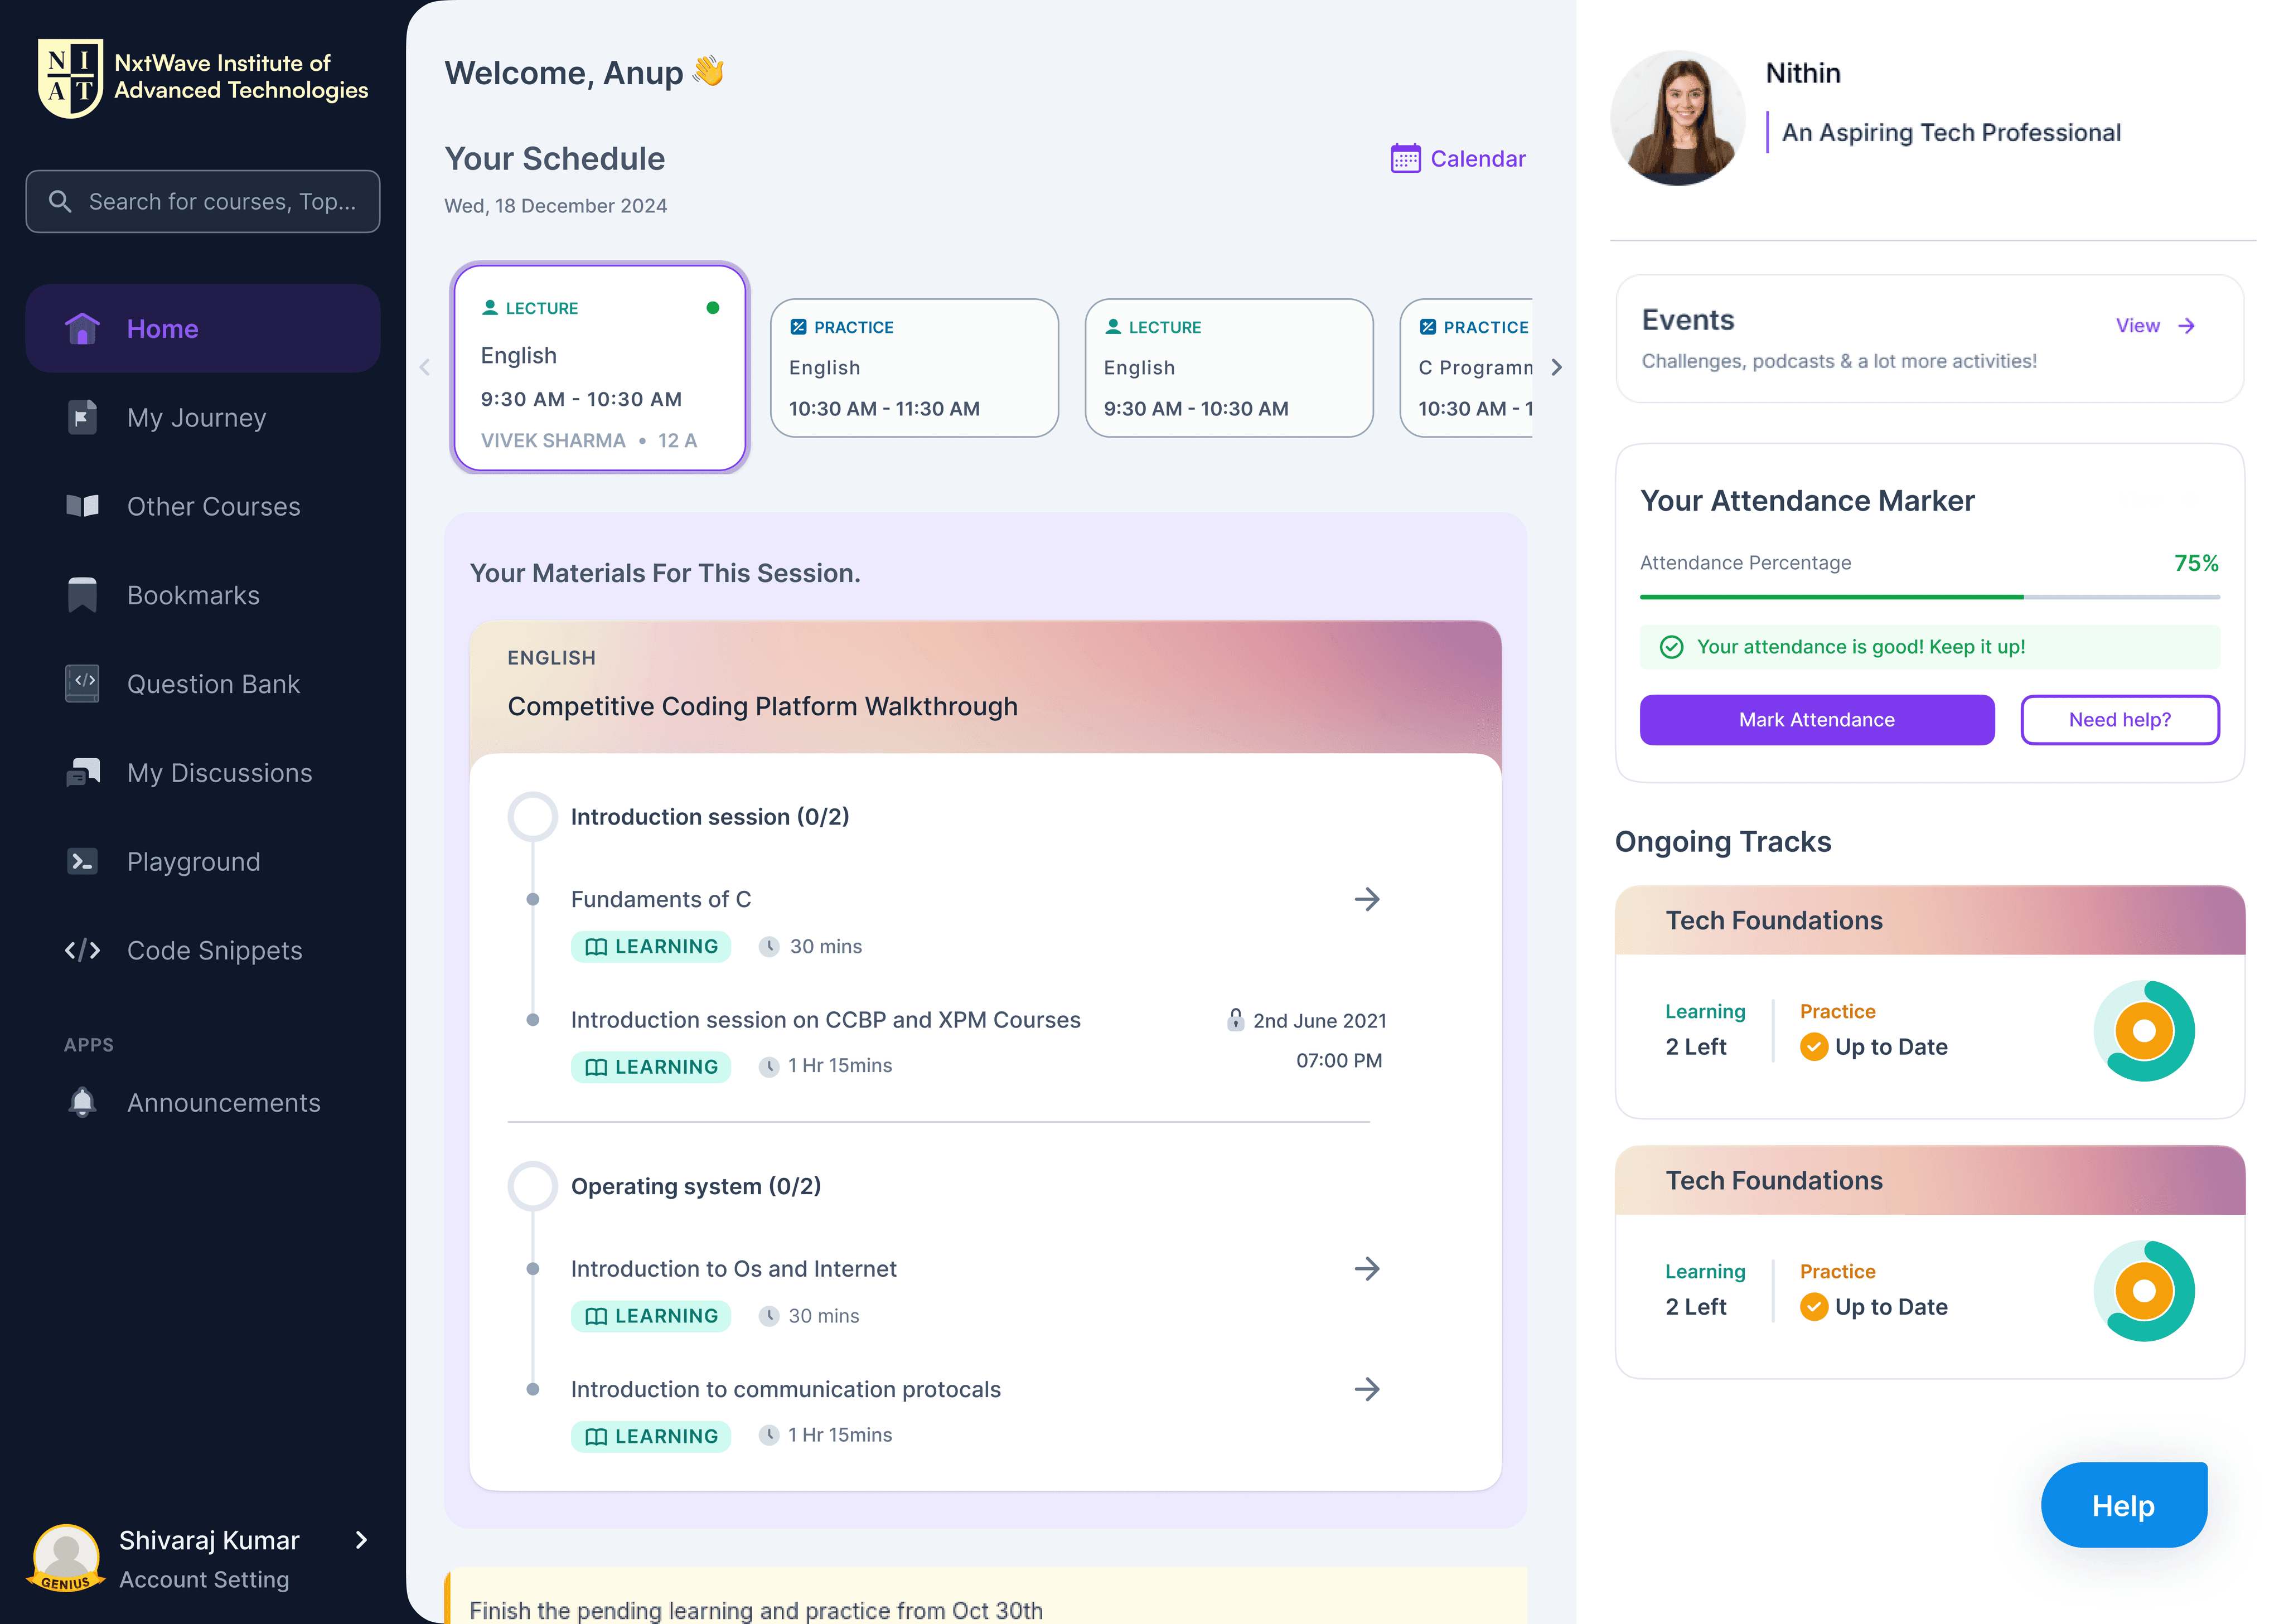
Task: Select the English lecture card with green dot
Action: (x=599, y=368)
